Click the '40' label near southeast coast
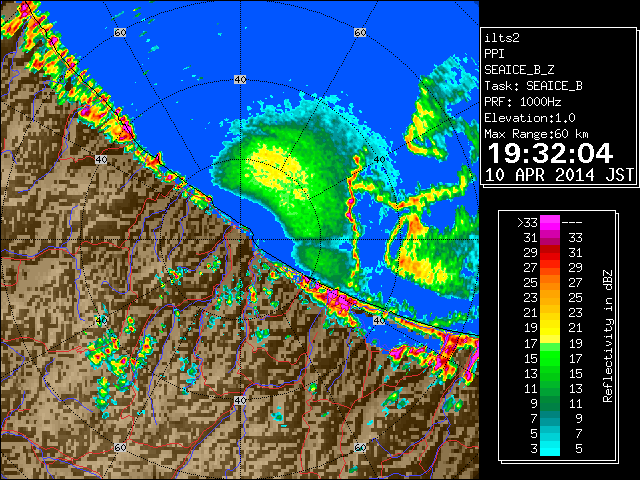The width and height of the screenshot is (640, 480). coord(379,320)
